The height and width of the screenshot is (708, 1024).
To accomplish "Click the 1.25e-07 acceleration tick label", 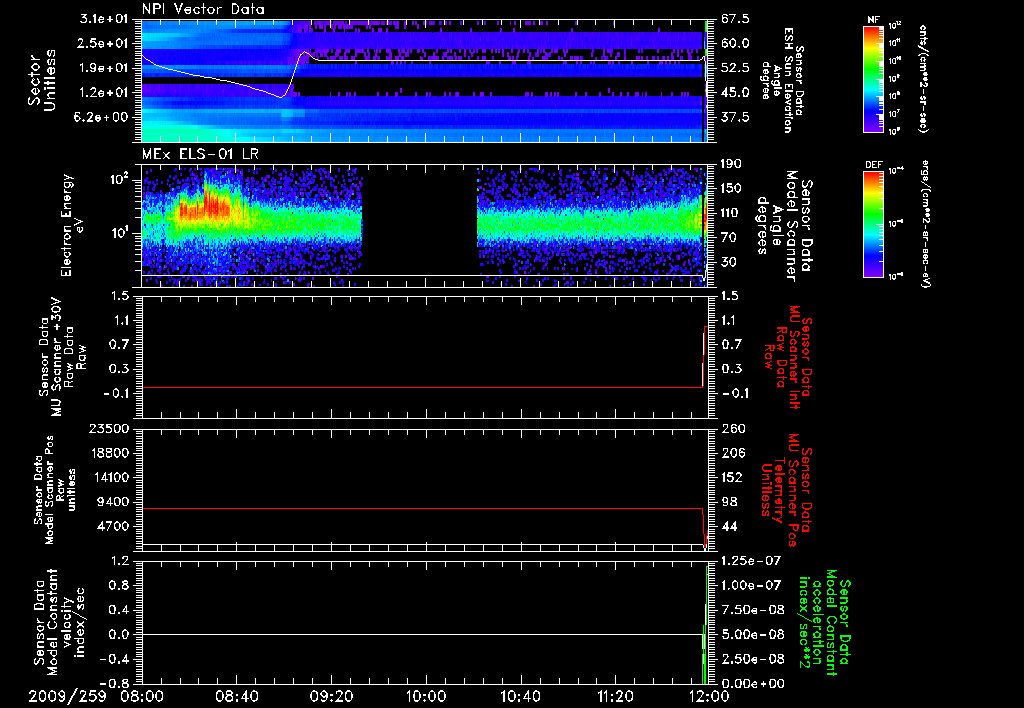I will 752,560.
